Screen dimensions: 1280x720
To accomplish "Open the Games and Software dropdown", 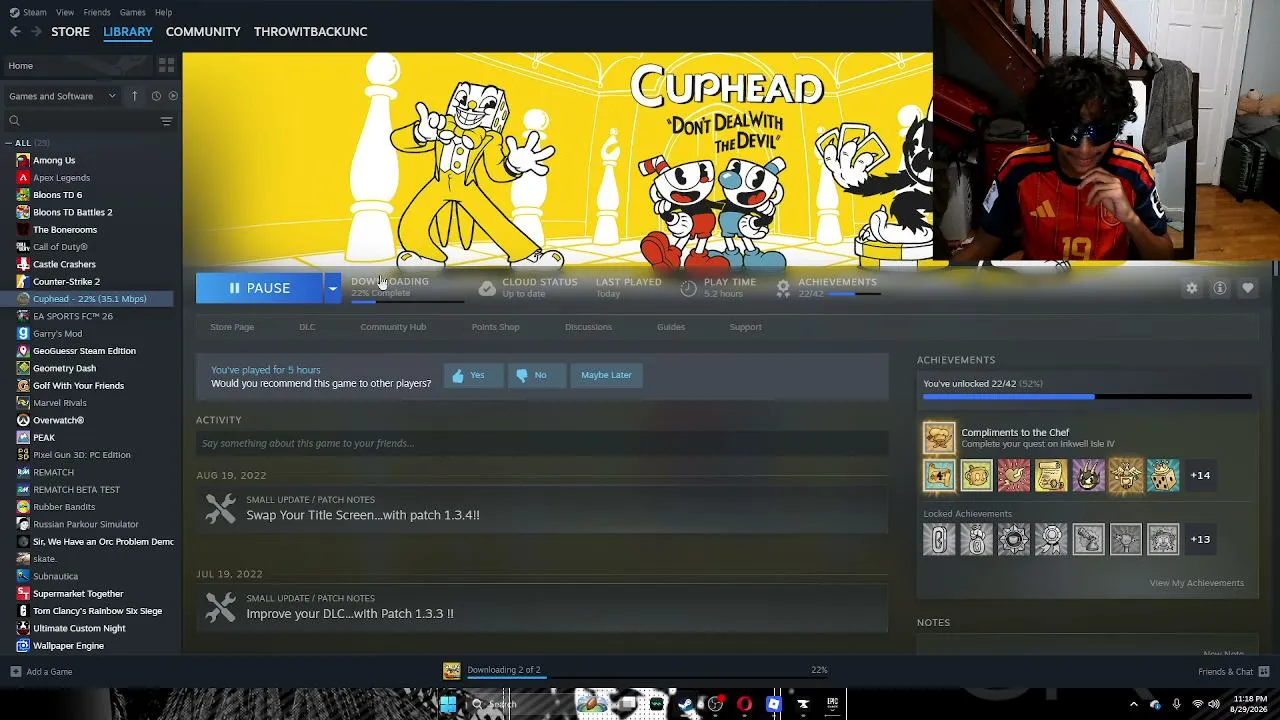I will pos(62,96).
